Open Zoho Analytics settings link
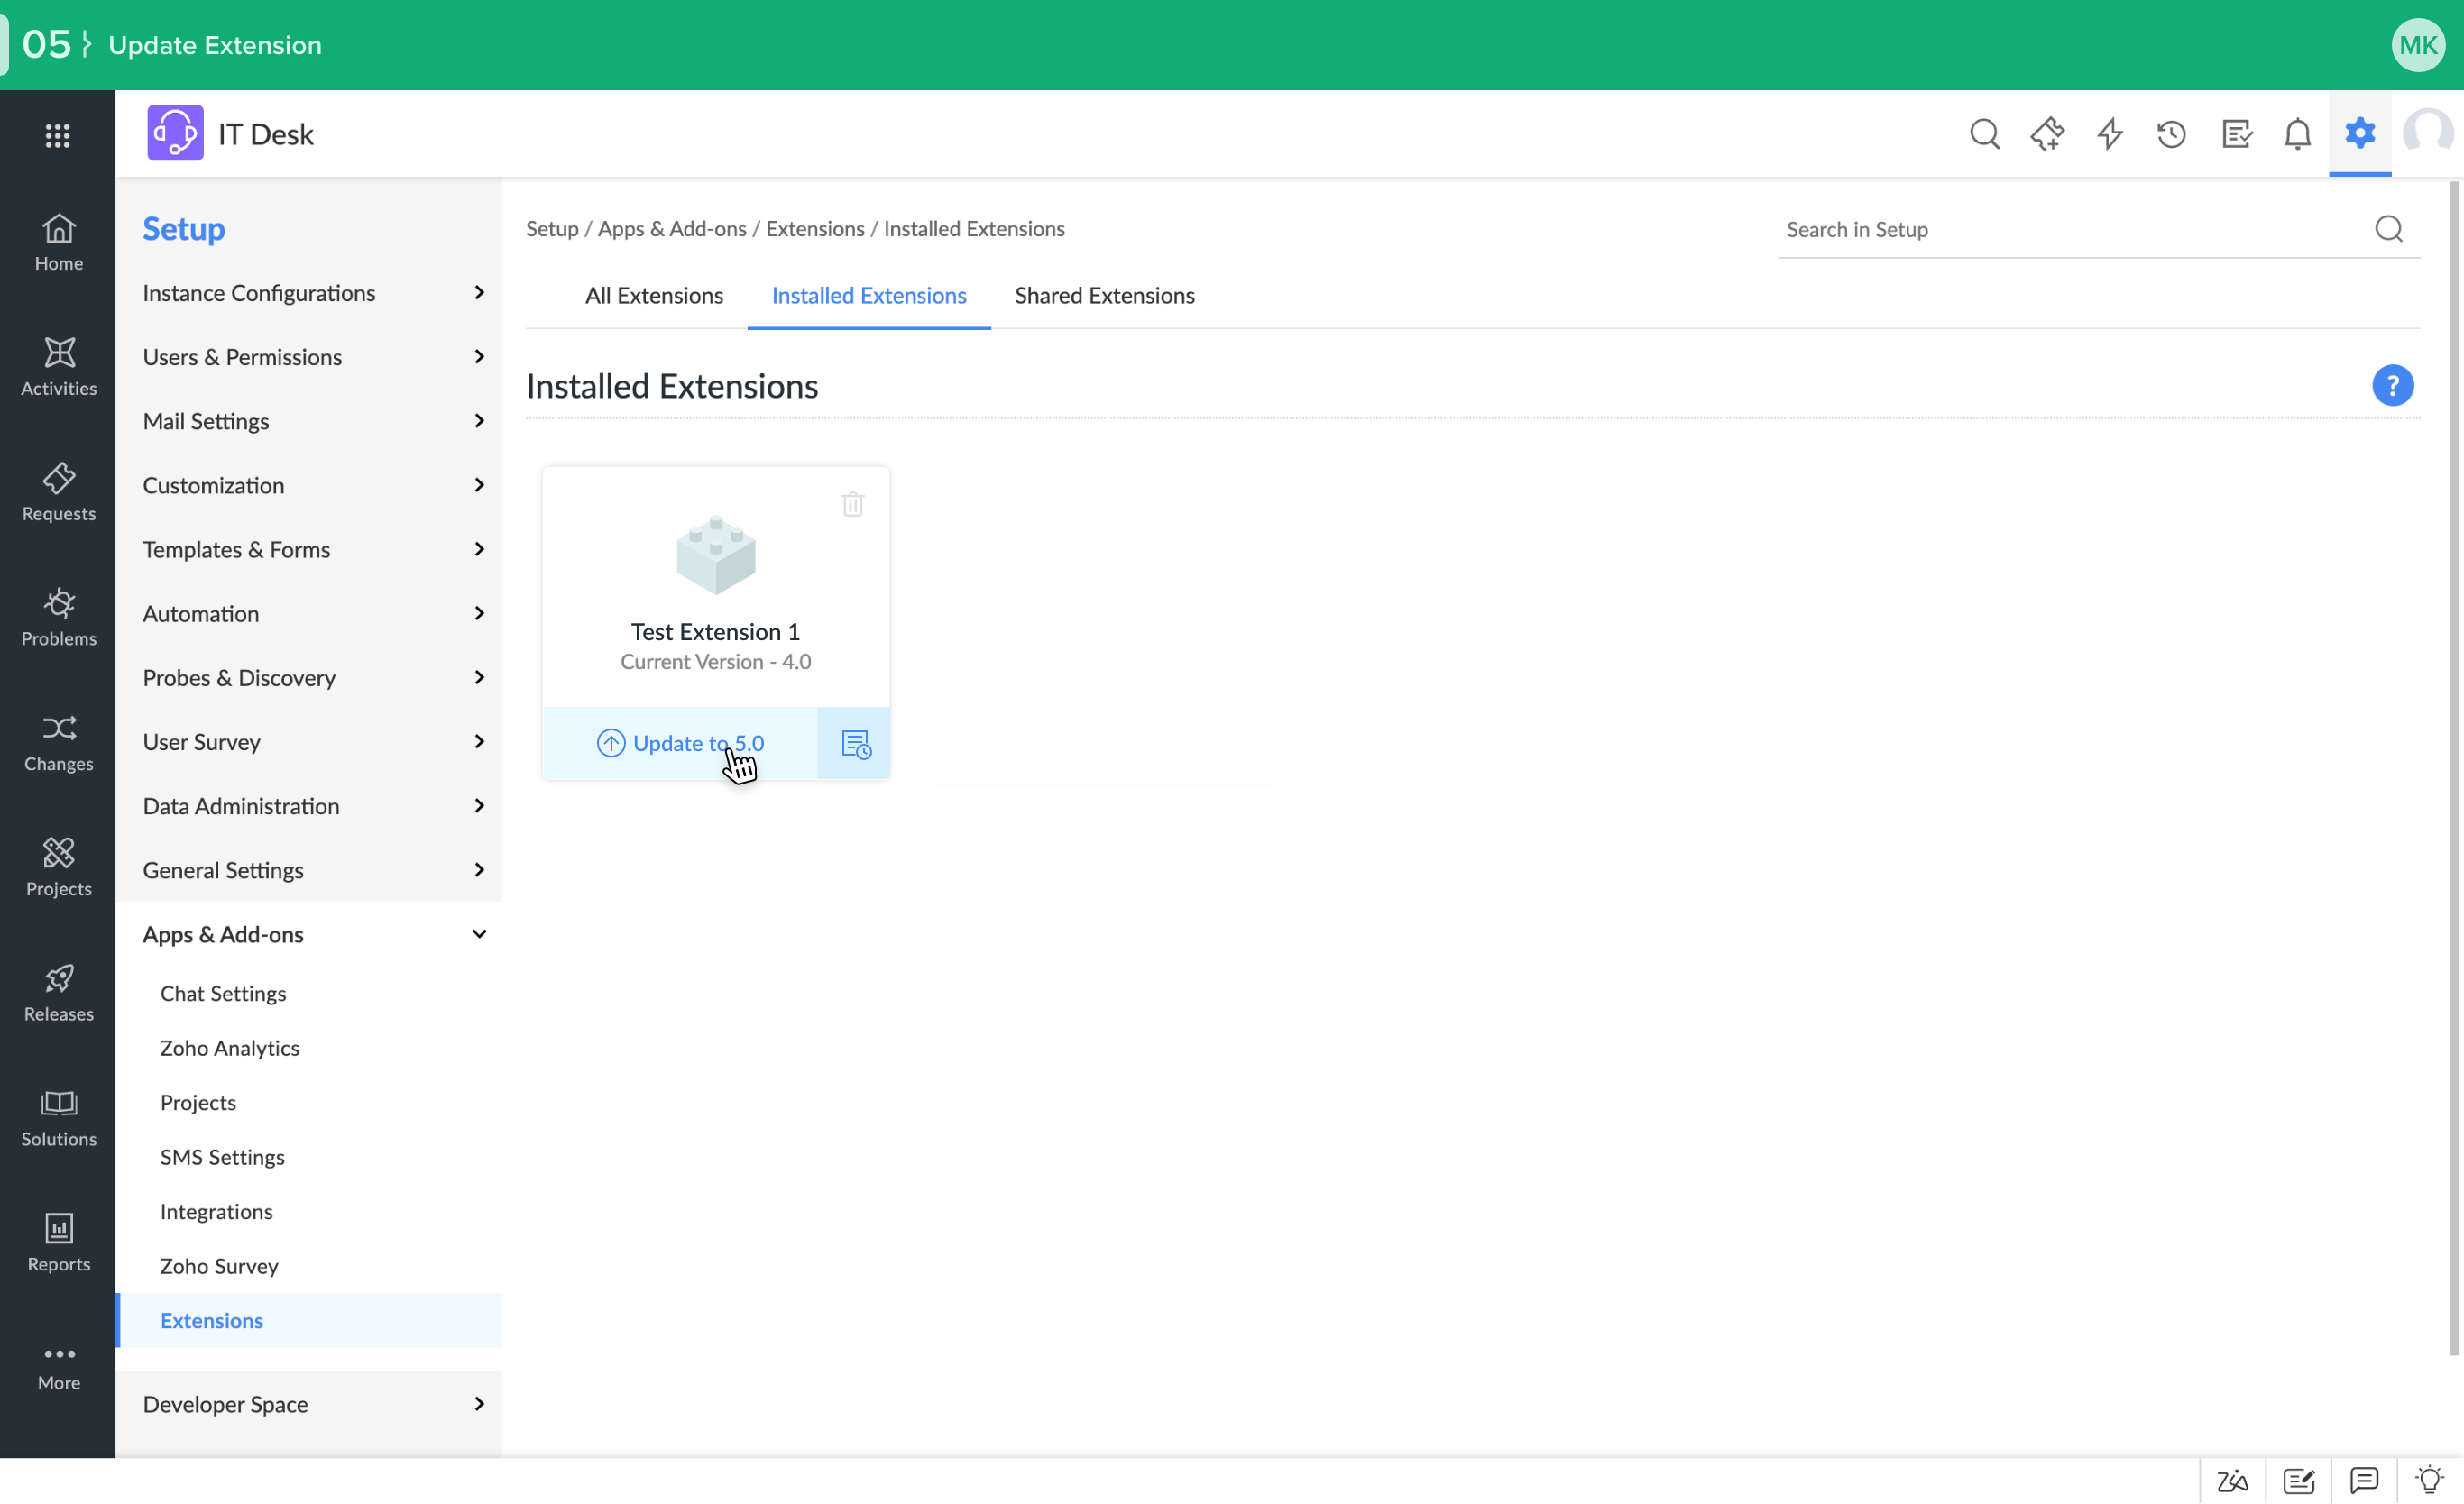Image resolution: width=2464 pixels, height=1504 pixels. (x=229, y=1048)
